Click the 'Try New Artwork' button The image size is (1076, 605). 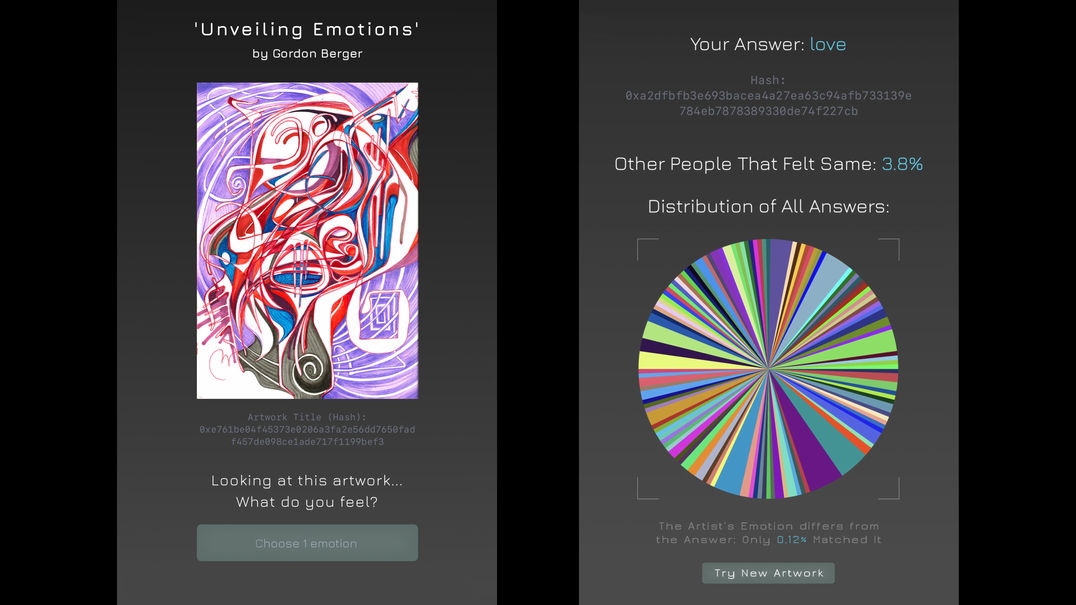point(768,573)
